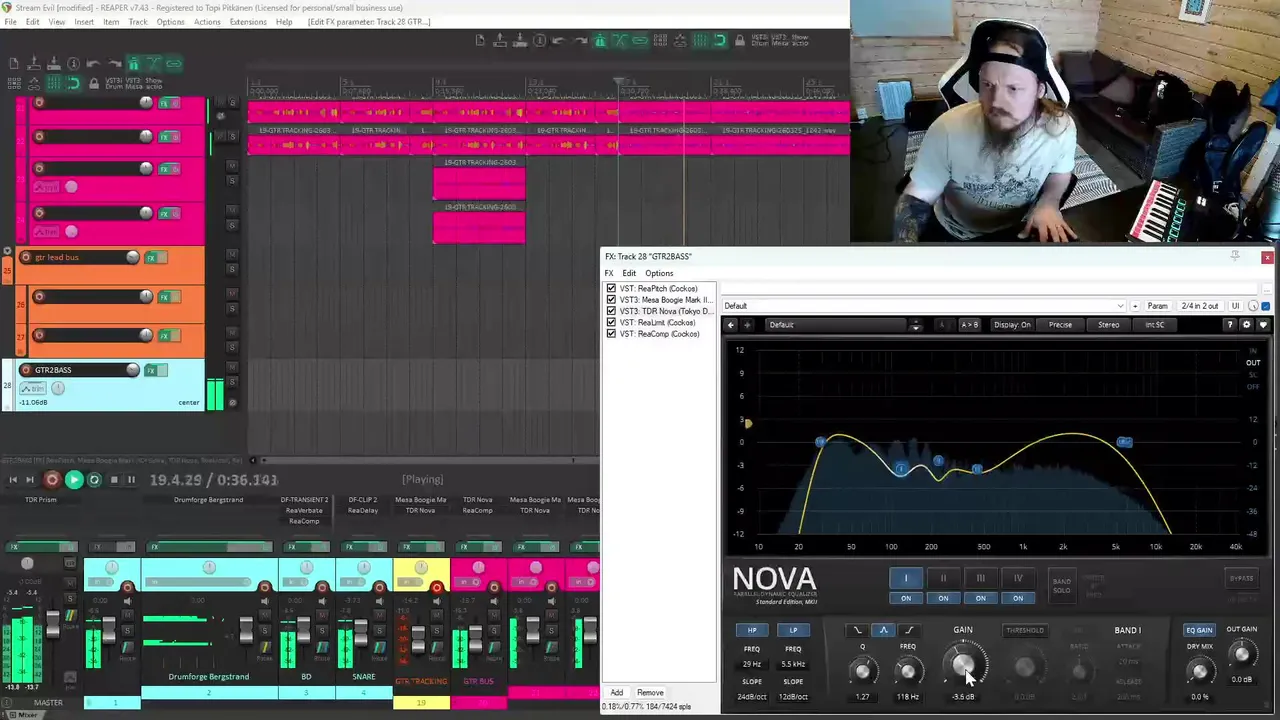Click the transport Stop button
The width and height of the screenshot is (1280, 720).
point(114,480)
